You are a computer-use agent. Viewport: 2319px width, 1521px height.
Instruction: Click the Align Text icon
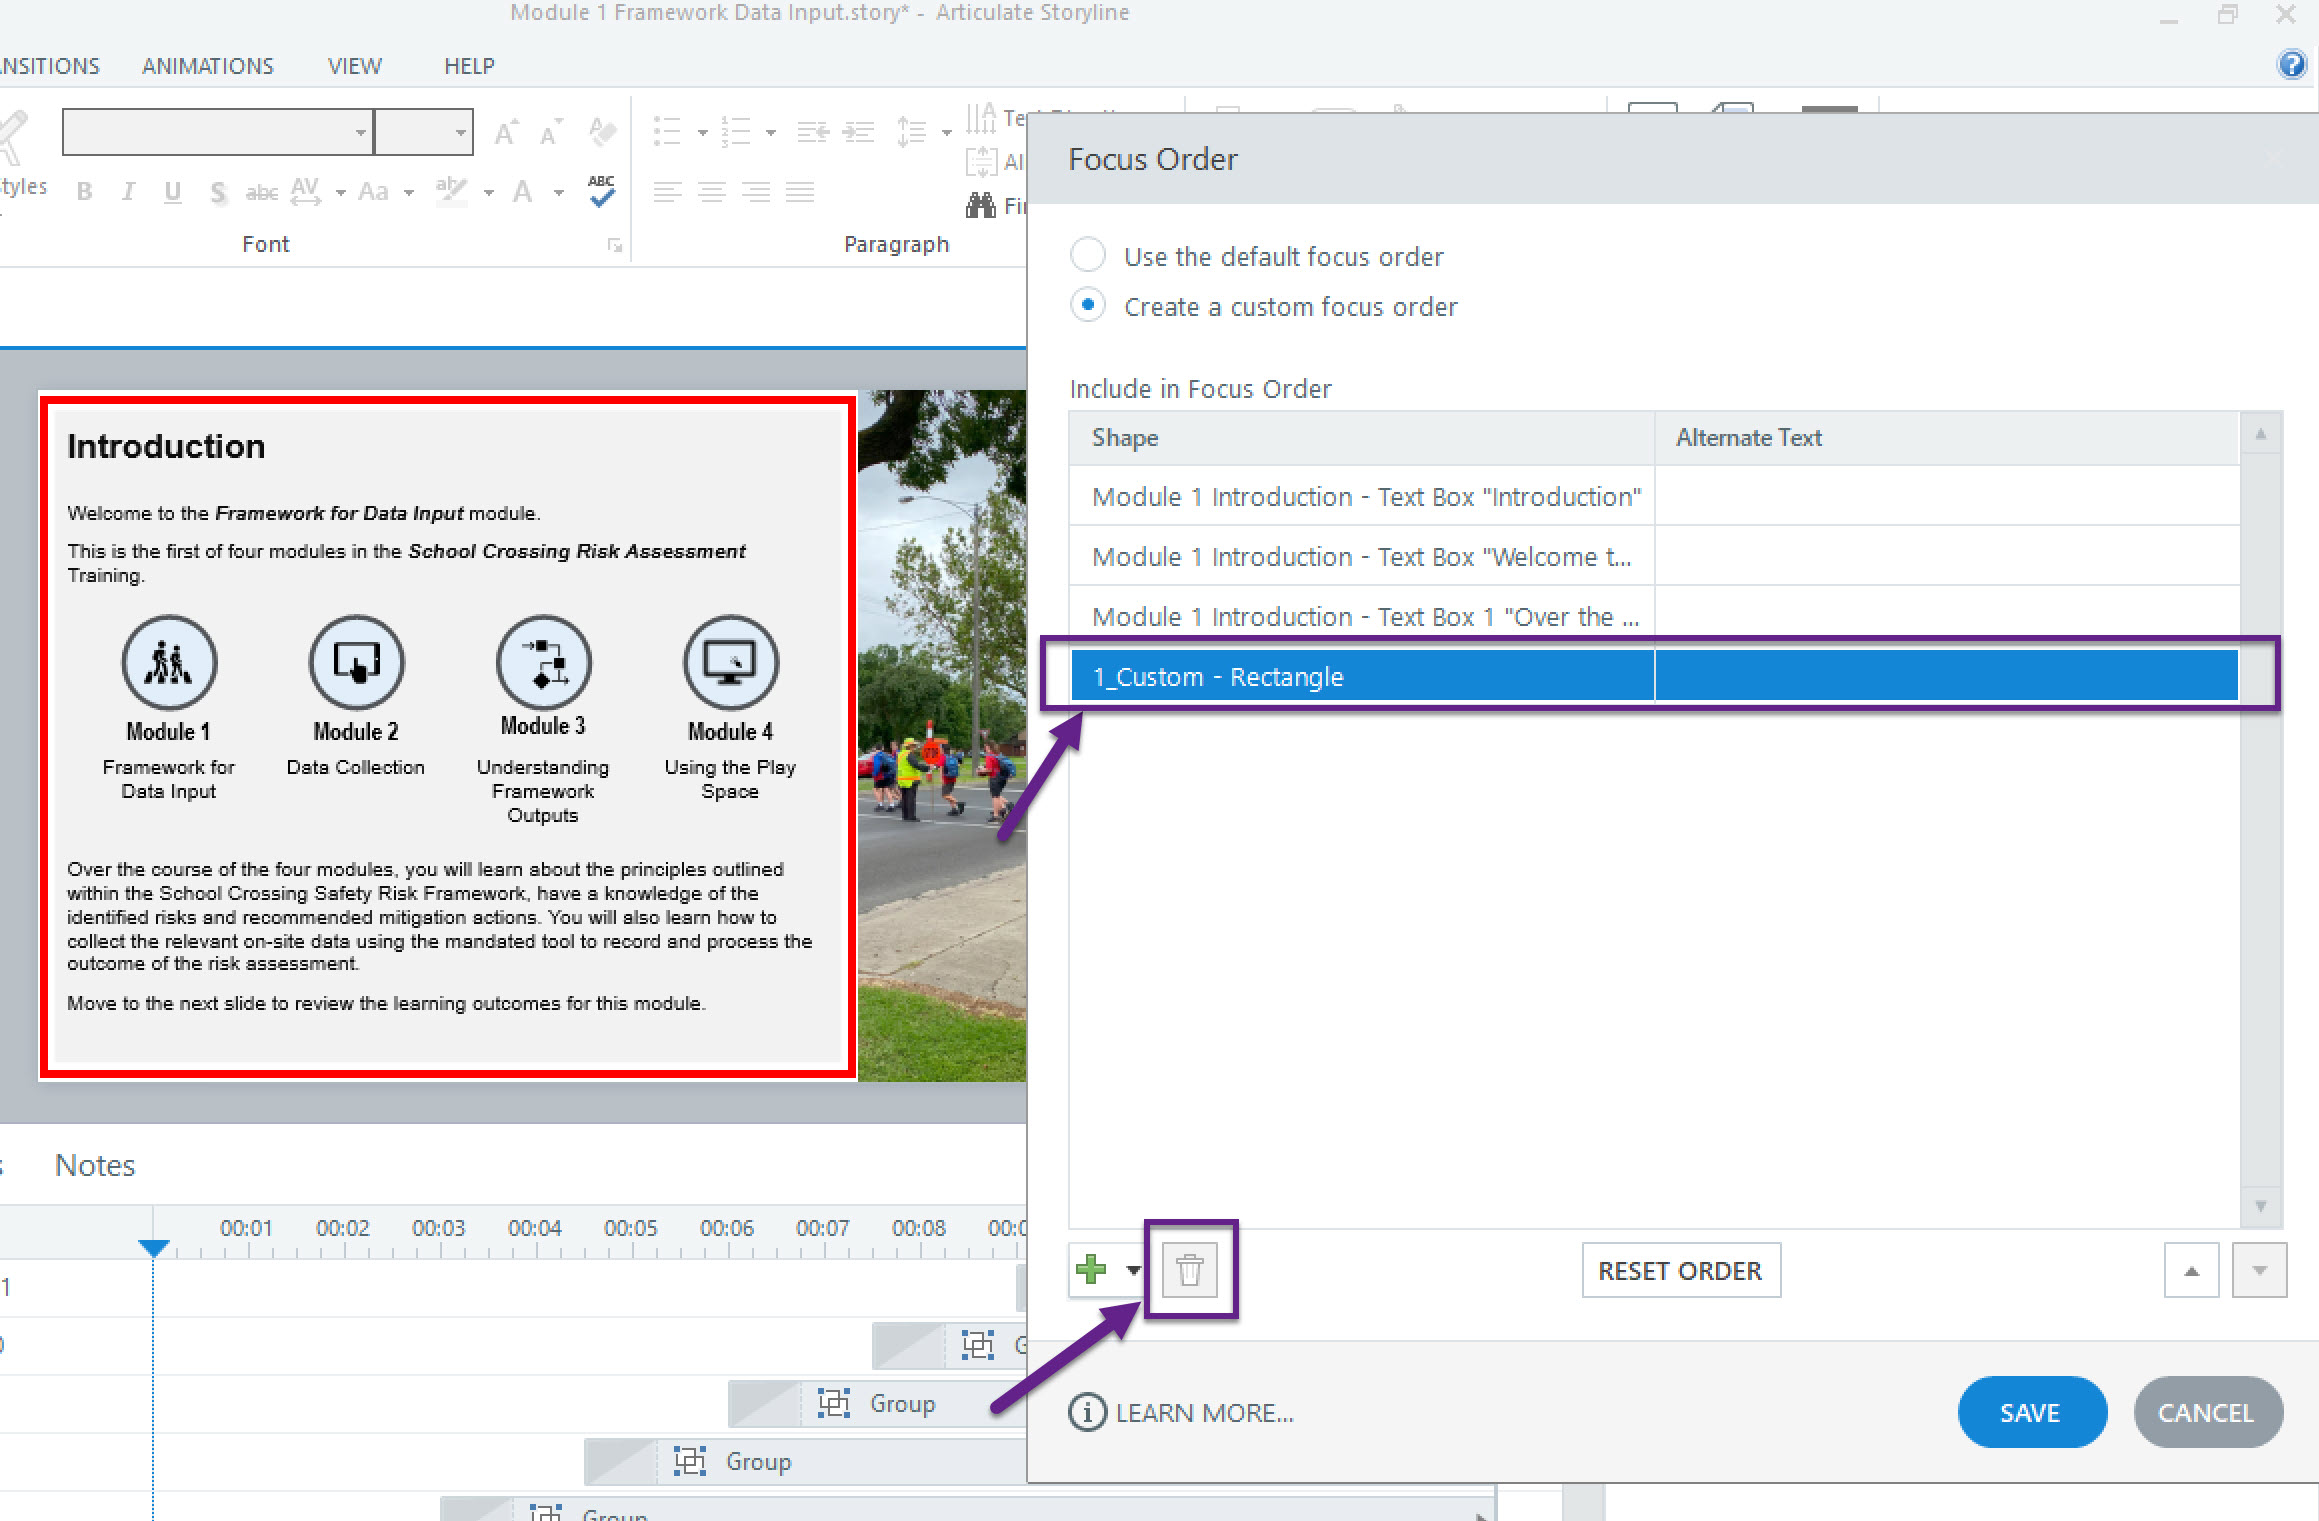point(981,161)
